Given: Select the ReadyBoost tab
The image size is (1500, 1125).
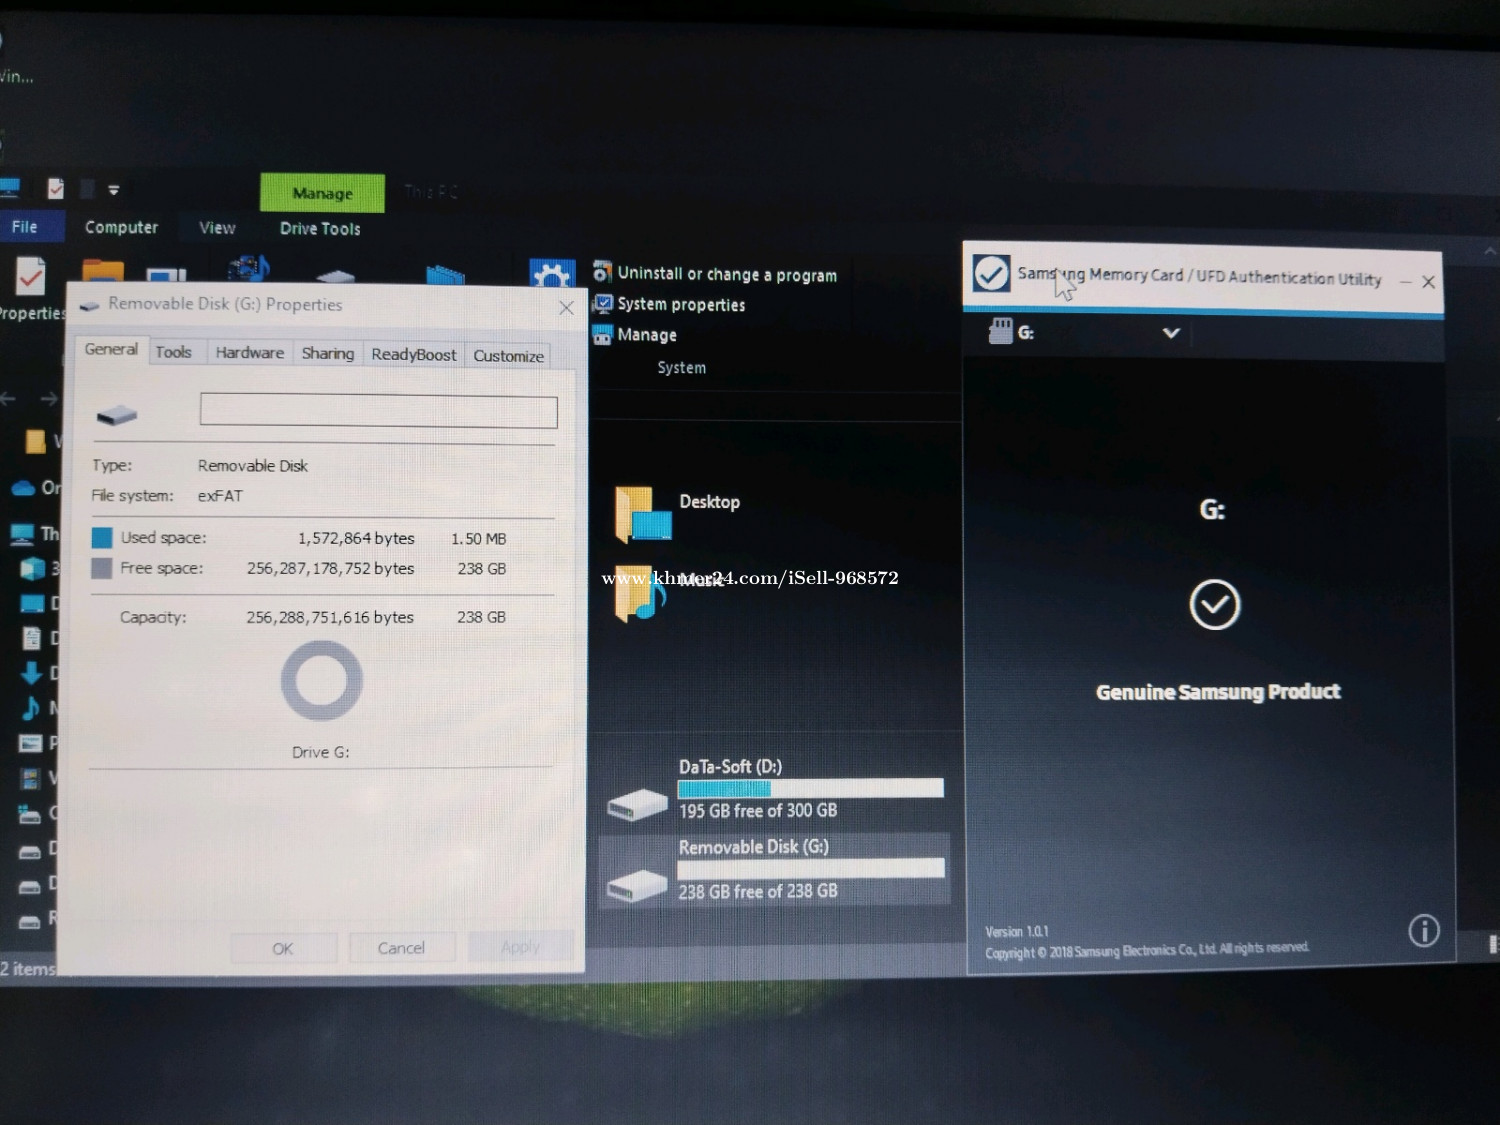Looking at the screenshot, I should tap(413, 355).
